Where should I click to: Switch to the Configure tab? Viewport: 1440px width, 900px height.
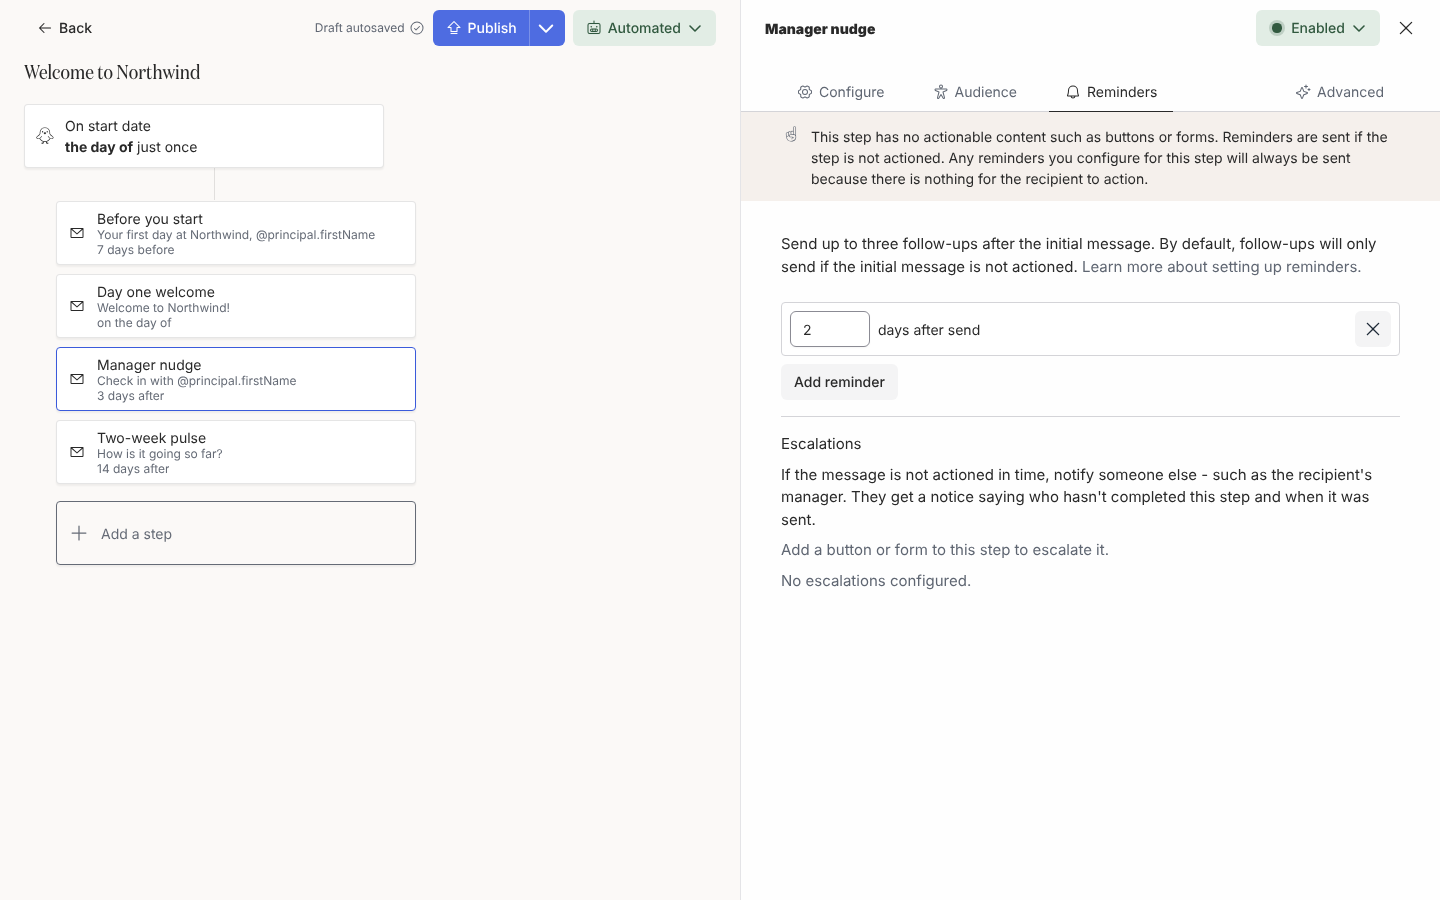pos(840,92)
